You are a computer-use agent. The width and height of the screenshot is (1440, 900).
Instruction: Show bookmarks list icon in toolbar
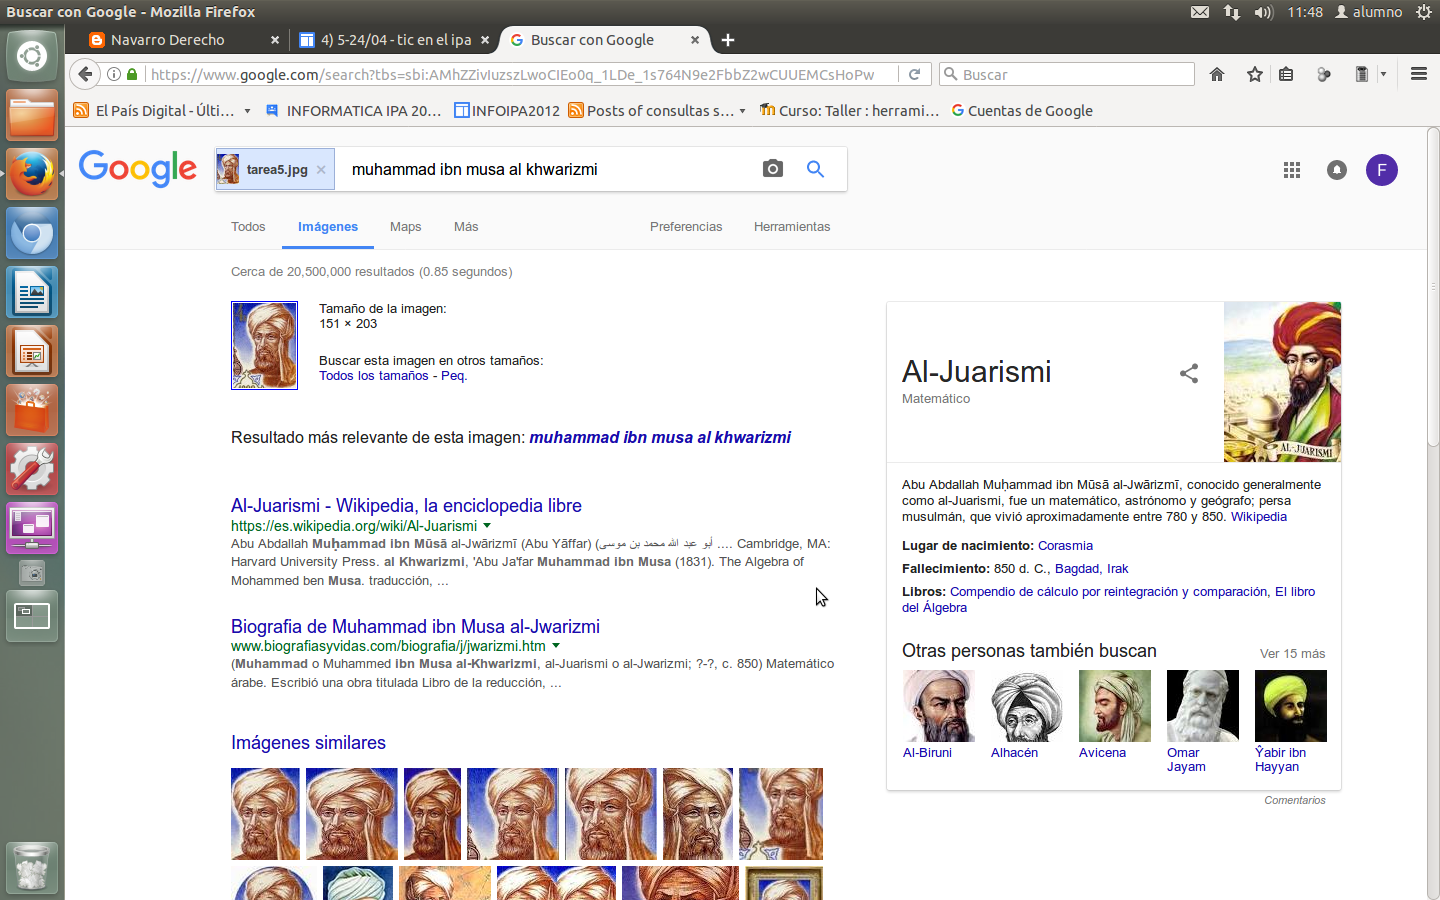(x=1286, y=74)
